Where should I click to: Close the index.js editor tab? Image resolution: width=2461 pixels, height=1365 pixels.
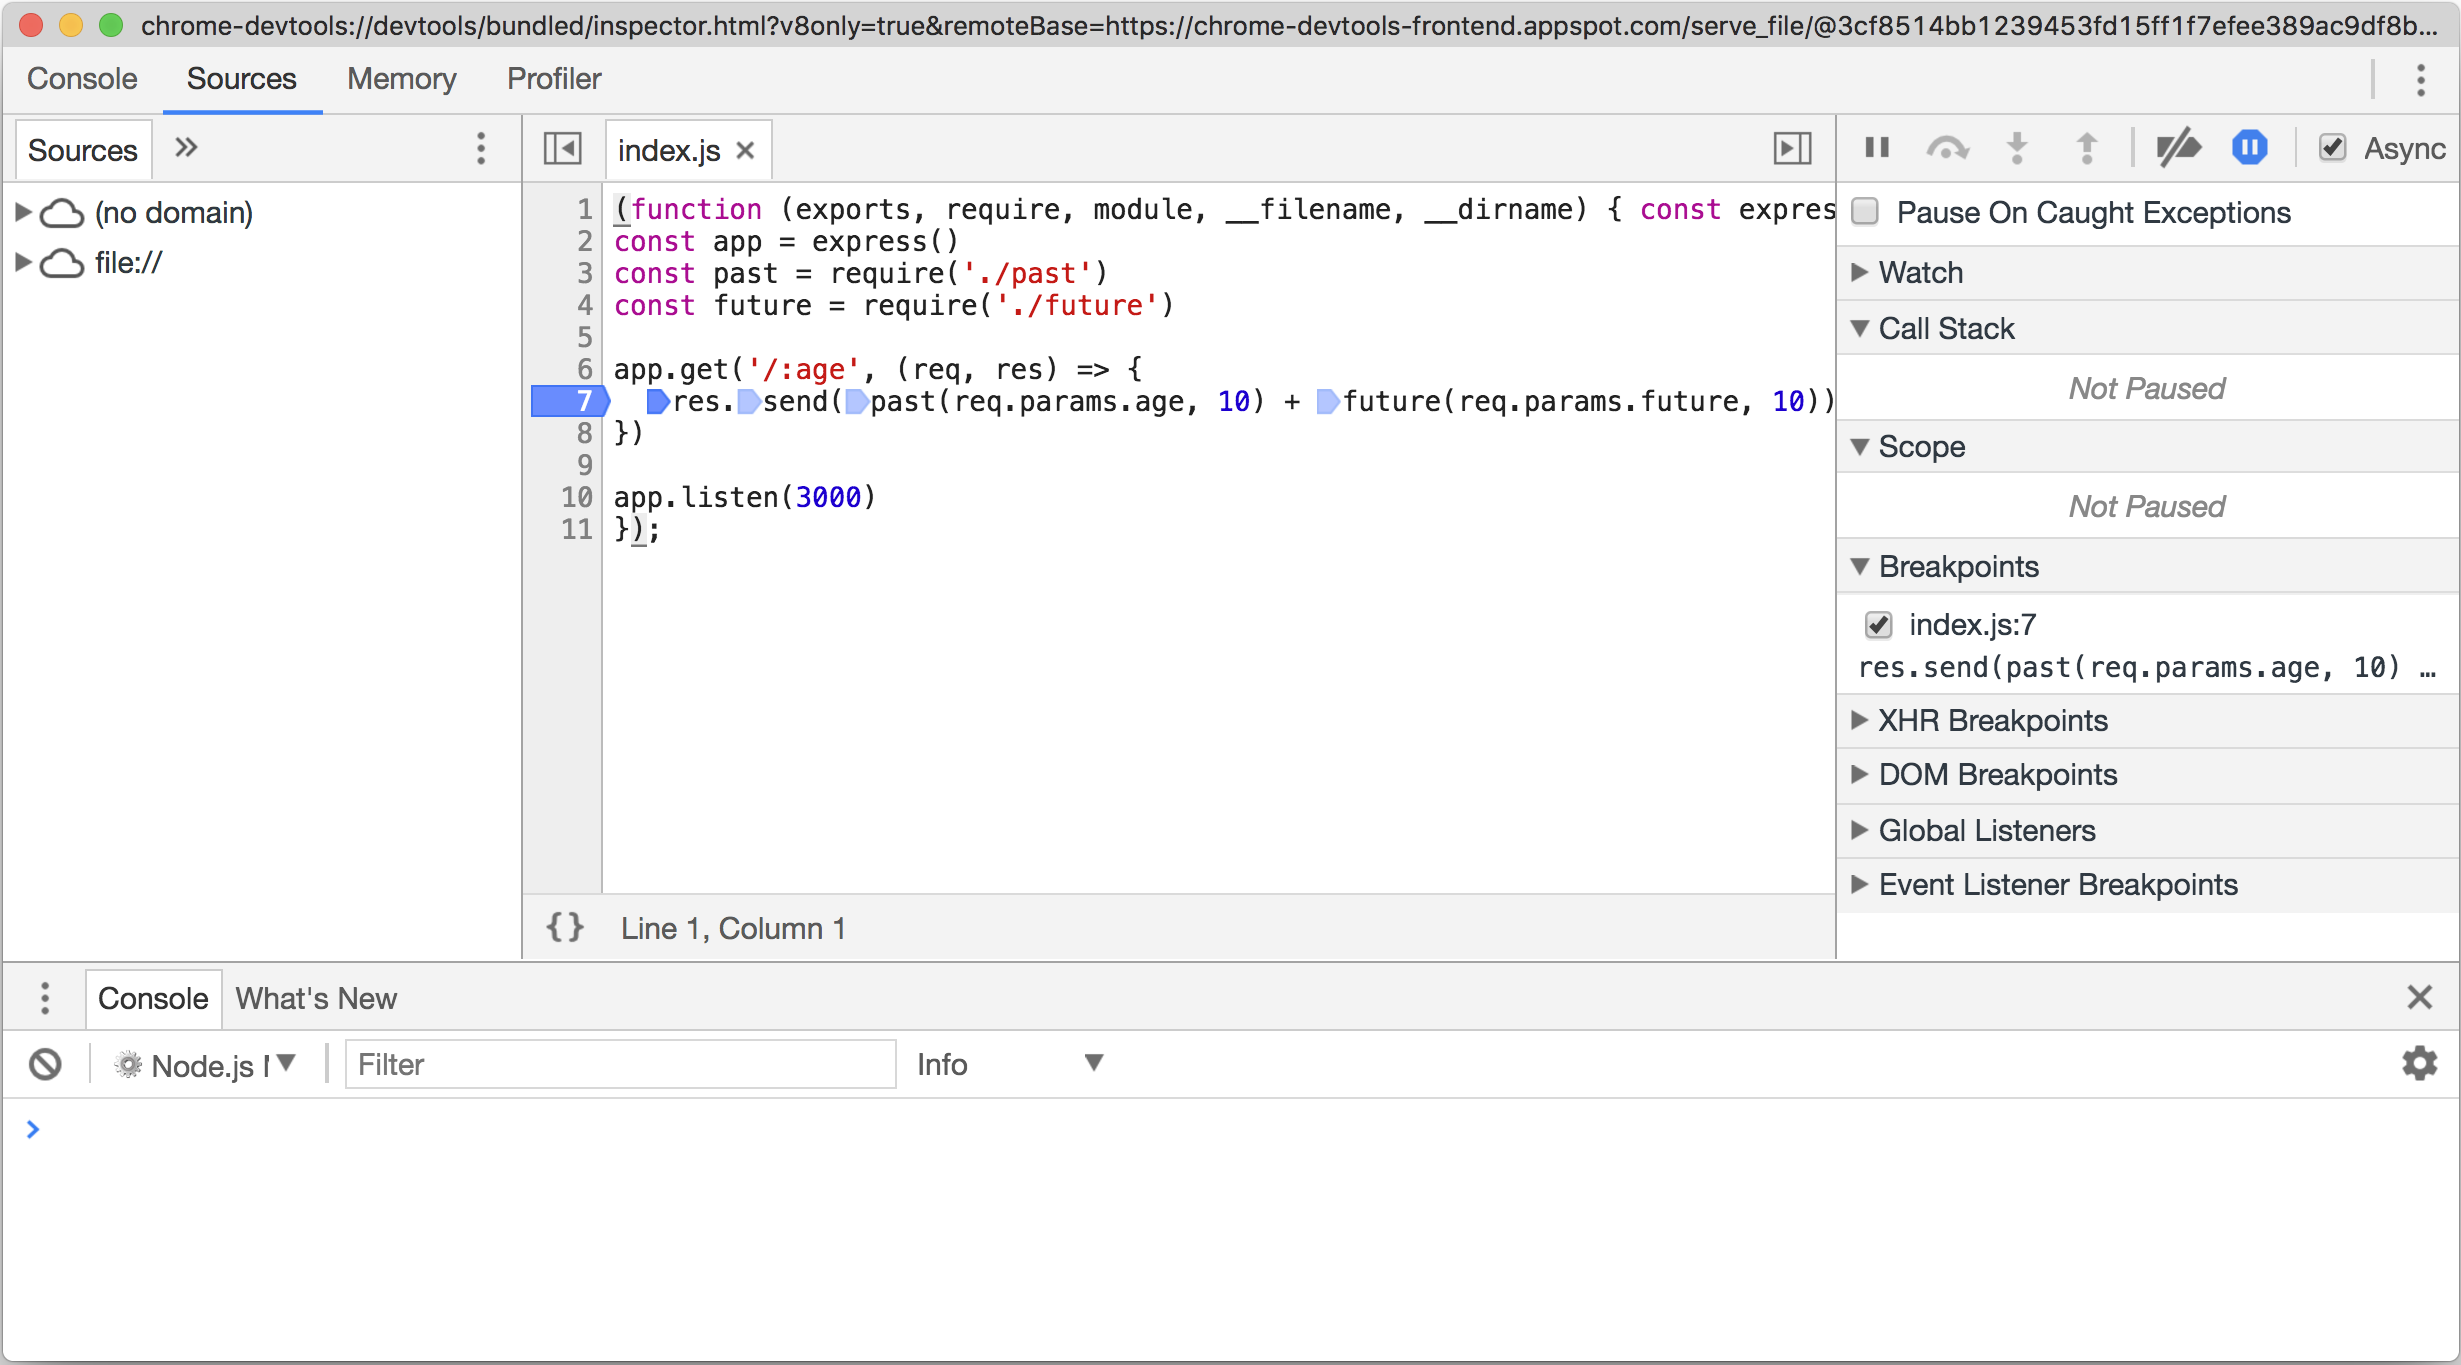click(745, 150)
